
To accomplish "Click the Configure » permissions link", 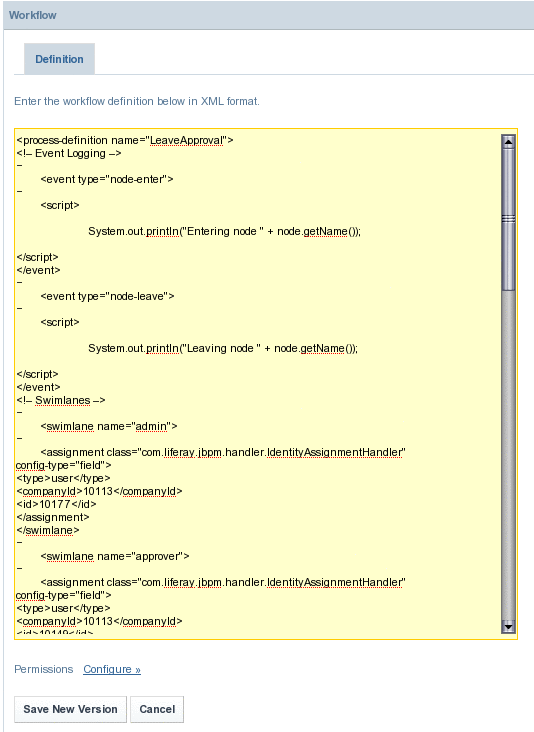I will (112, 669).
